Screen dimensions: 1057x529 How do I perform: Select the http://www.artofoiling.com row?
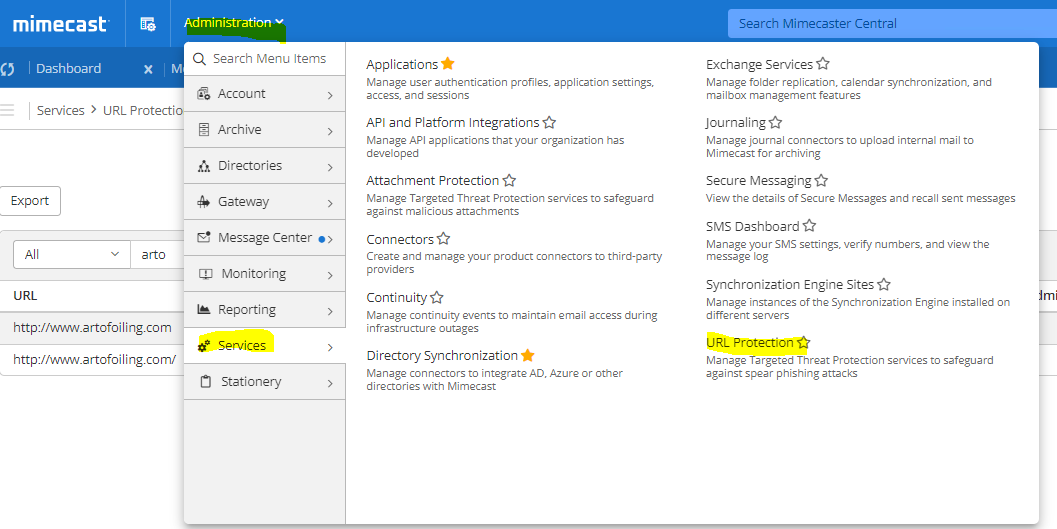tap(92, 328)
